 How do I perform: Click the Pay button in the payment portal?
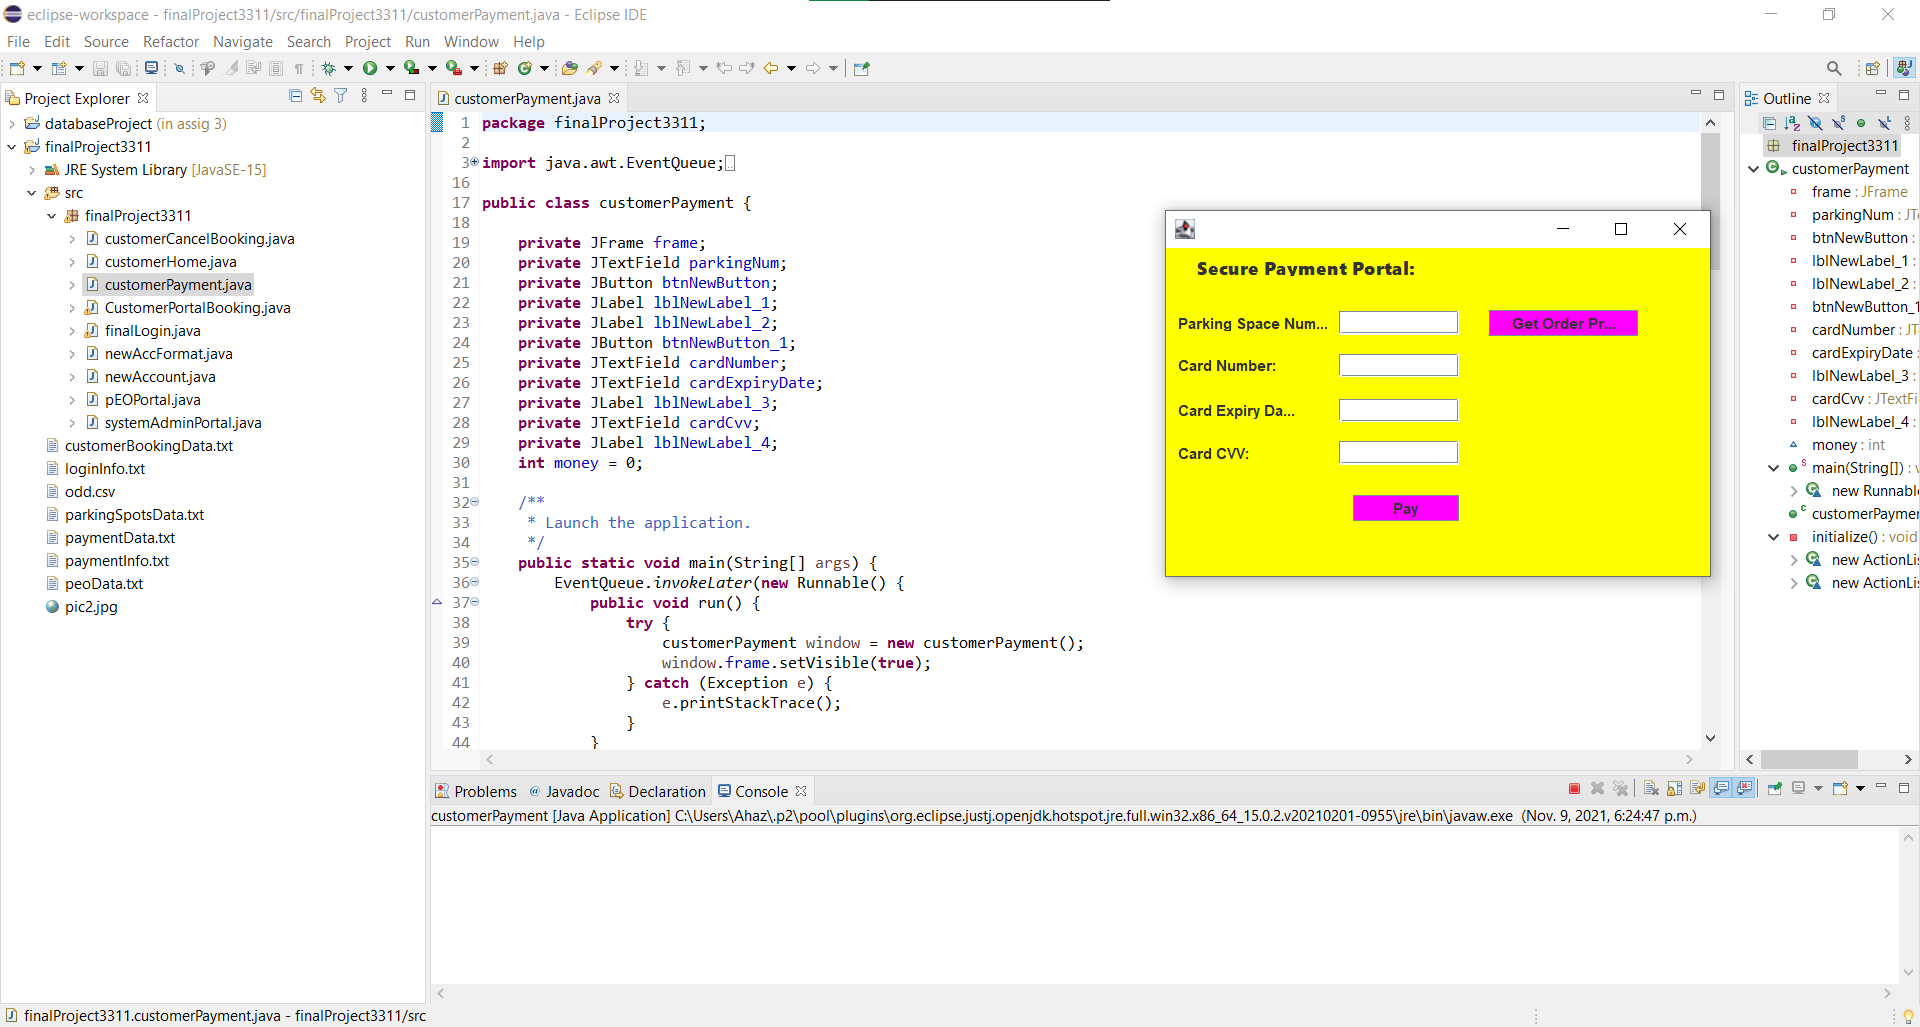tap(1405, 508)
